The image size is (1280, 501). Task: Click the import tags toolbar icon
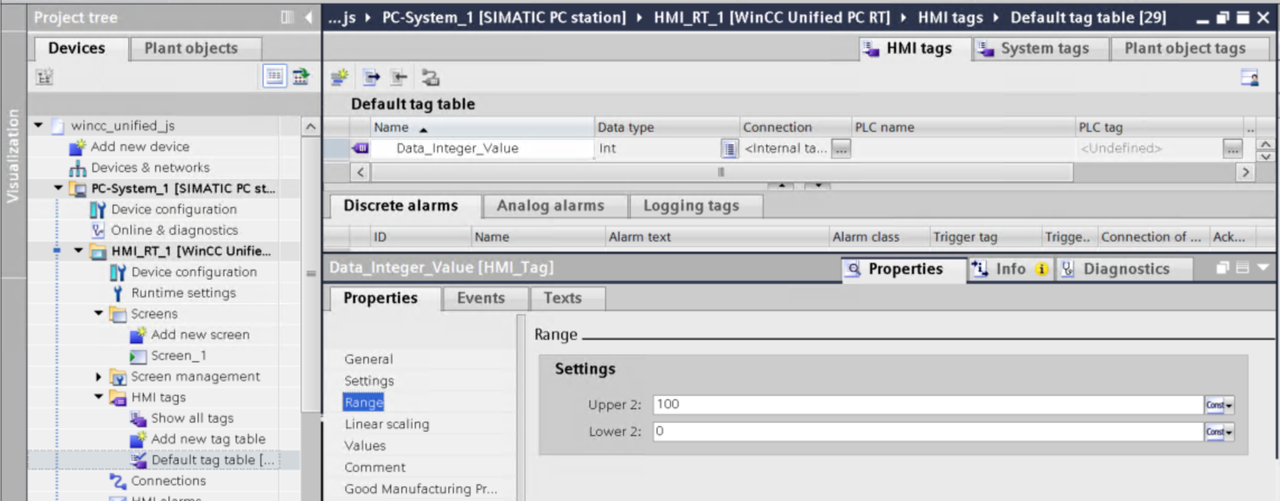(399, 78)
